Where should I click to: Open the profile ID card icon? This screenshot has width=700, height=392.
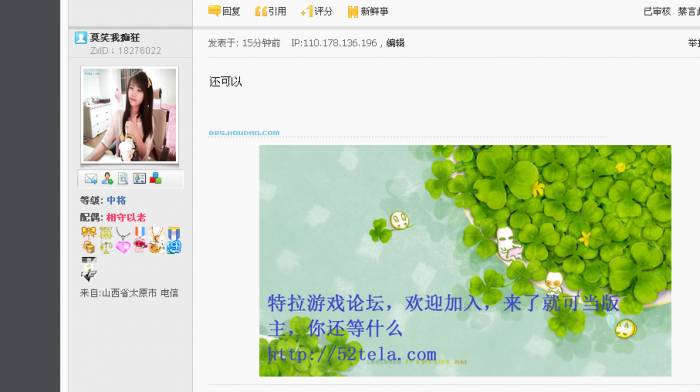pyautogui.click(x=139, y=179)
